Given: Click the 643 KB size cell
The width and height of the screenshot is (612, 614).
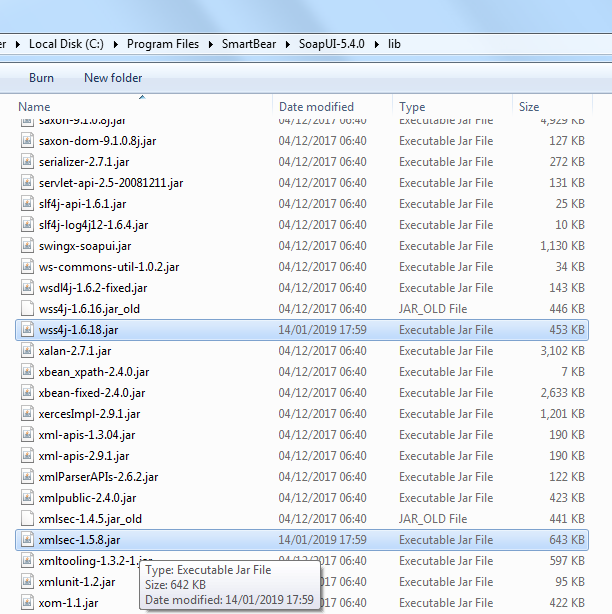Looking at the screenshot, I should (567, 540).
